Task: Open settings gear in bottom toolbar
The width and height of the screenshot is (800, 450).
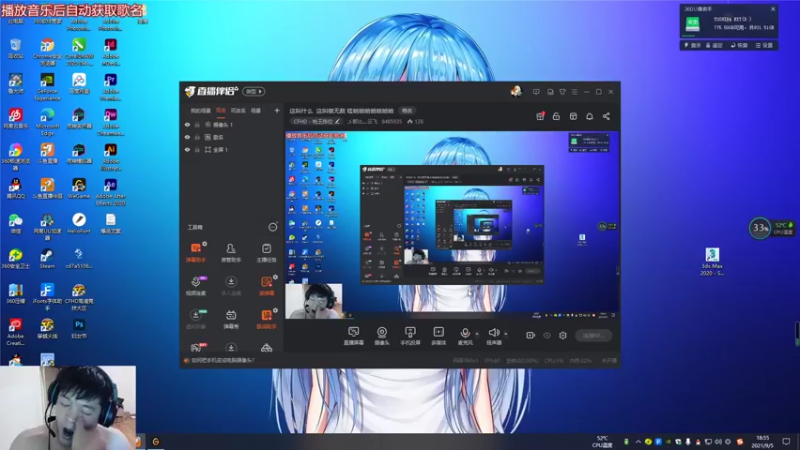Action: tap(563, 335)
